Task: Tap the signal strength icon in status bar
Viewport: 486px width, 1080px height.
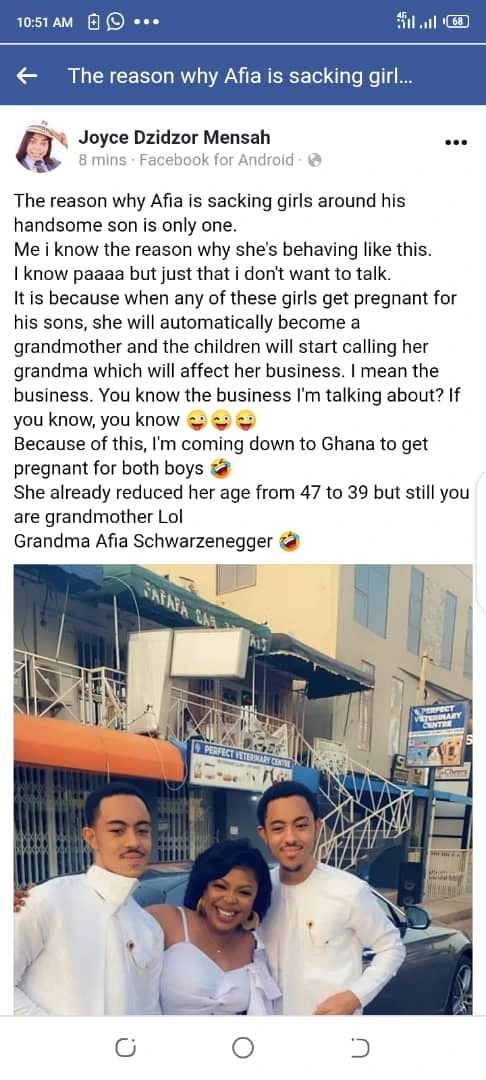Action: (418, 21)
